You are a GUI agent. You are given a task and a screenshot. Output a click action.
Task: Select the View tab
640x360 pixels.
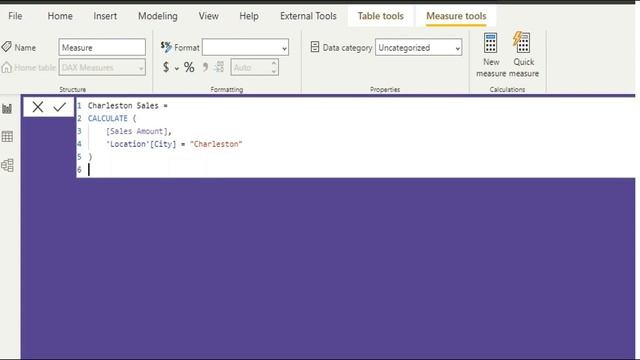point(208,16)
